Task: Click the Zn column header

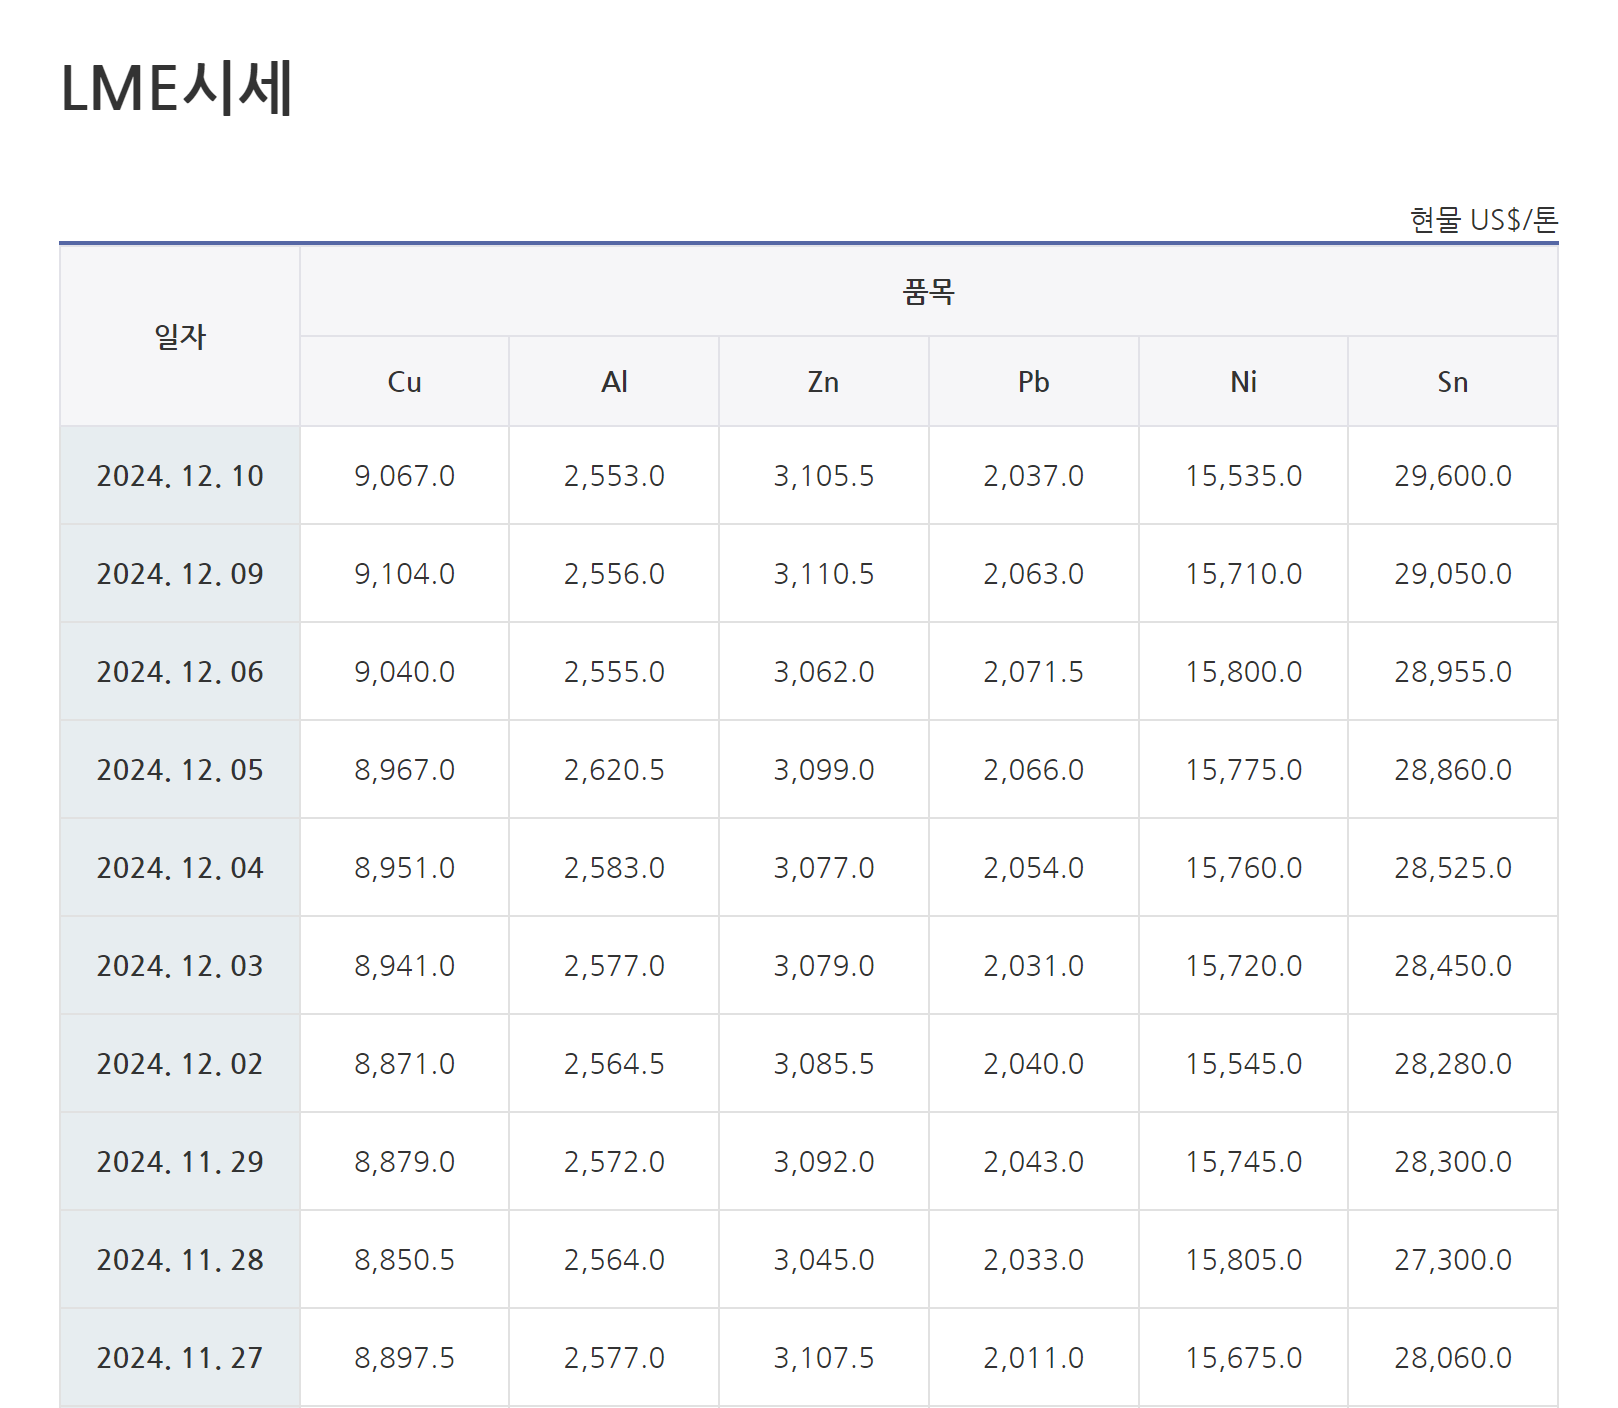Action: click(823, 382)
